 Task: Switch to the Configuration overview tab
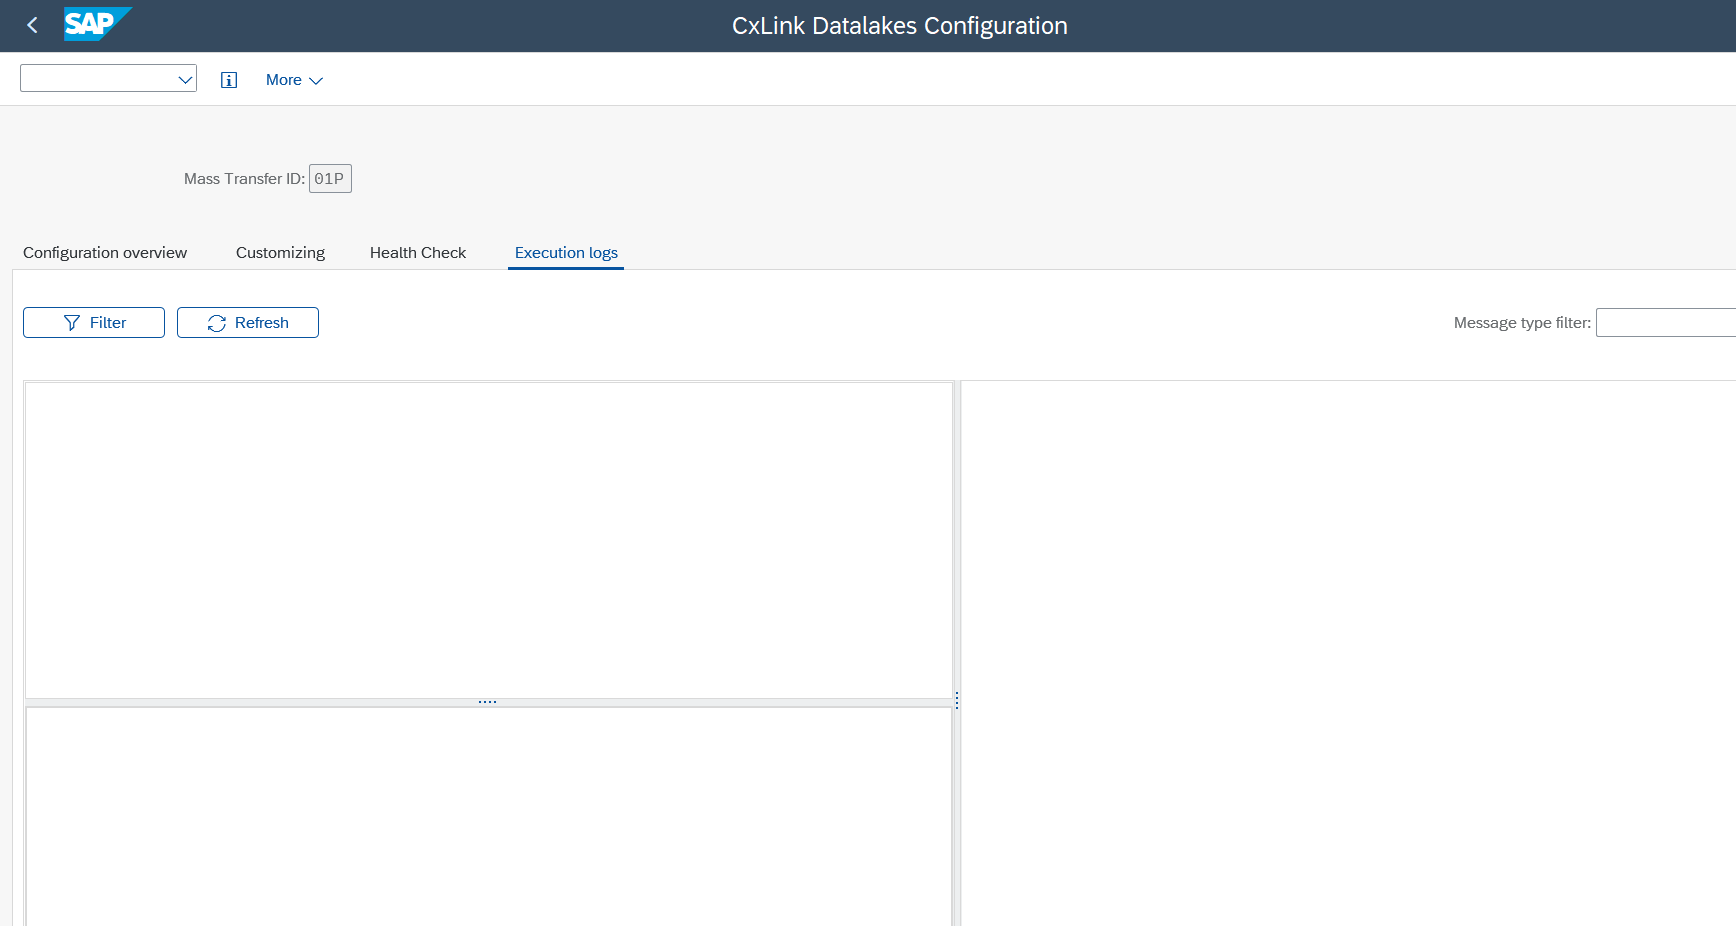click(x=105, y=253)
